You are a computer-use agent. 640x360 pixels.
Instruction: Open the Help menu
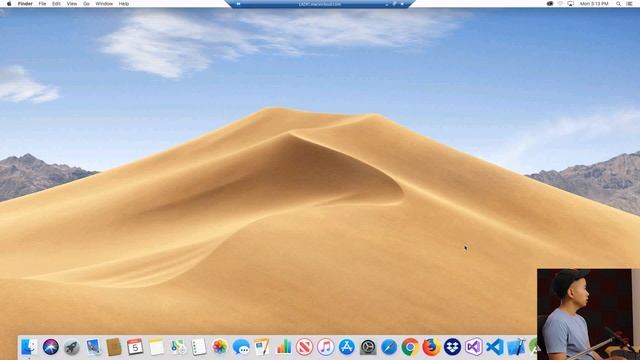coord(124,4)
